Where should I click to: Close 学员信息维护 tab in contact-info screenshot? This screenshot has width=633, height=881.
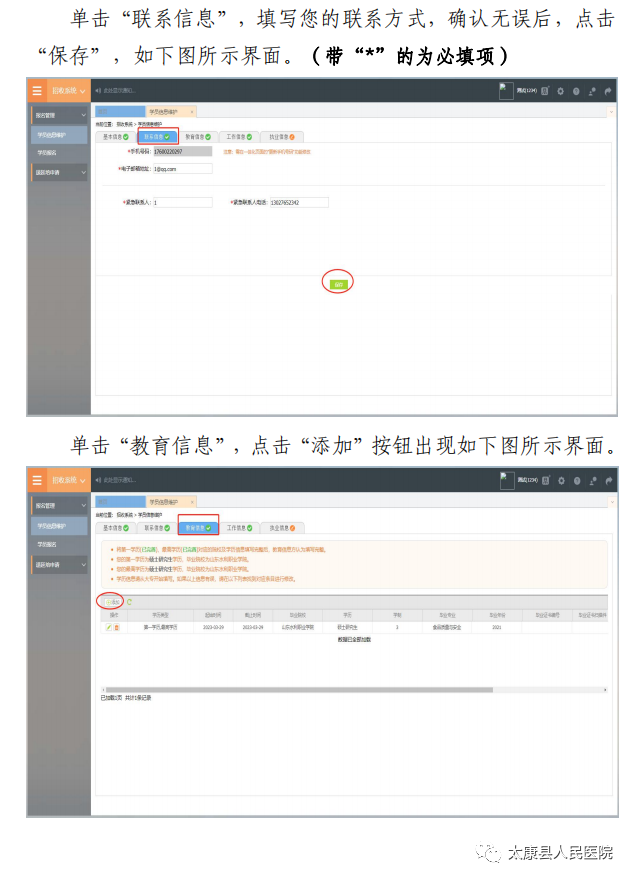[x=192, y=112]
